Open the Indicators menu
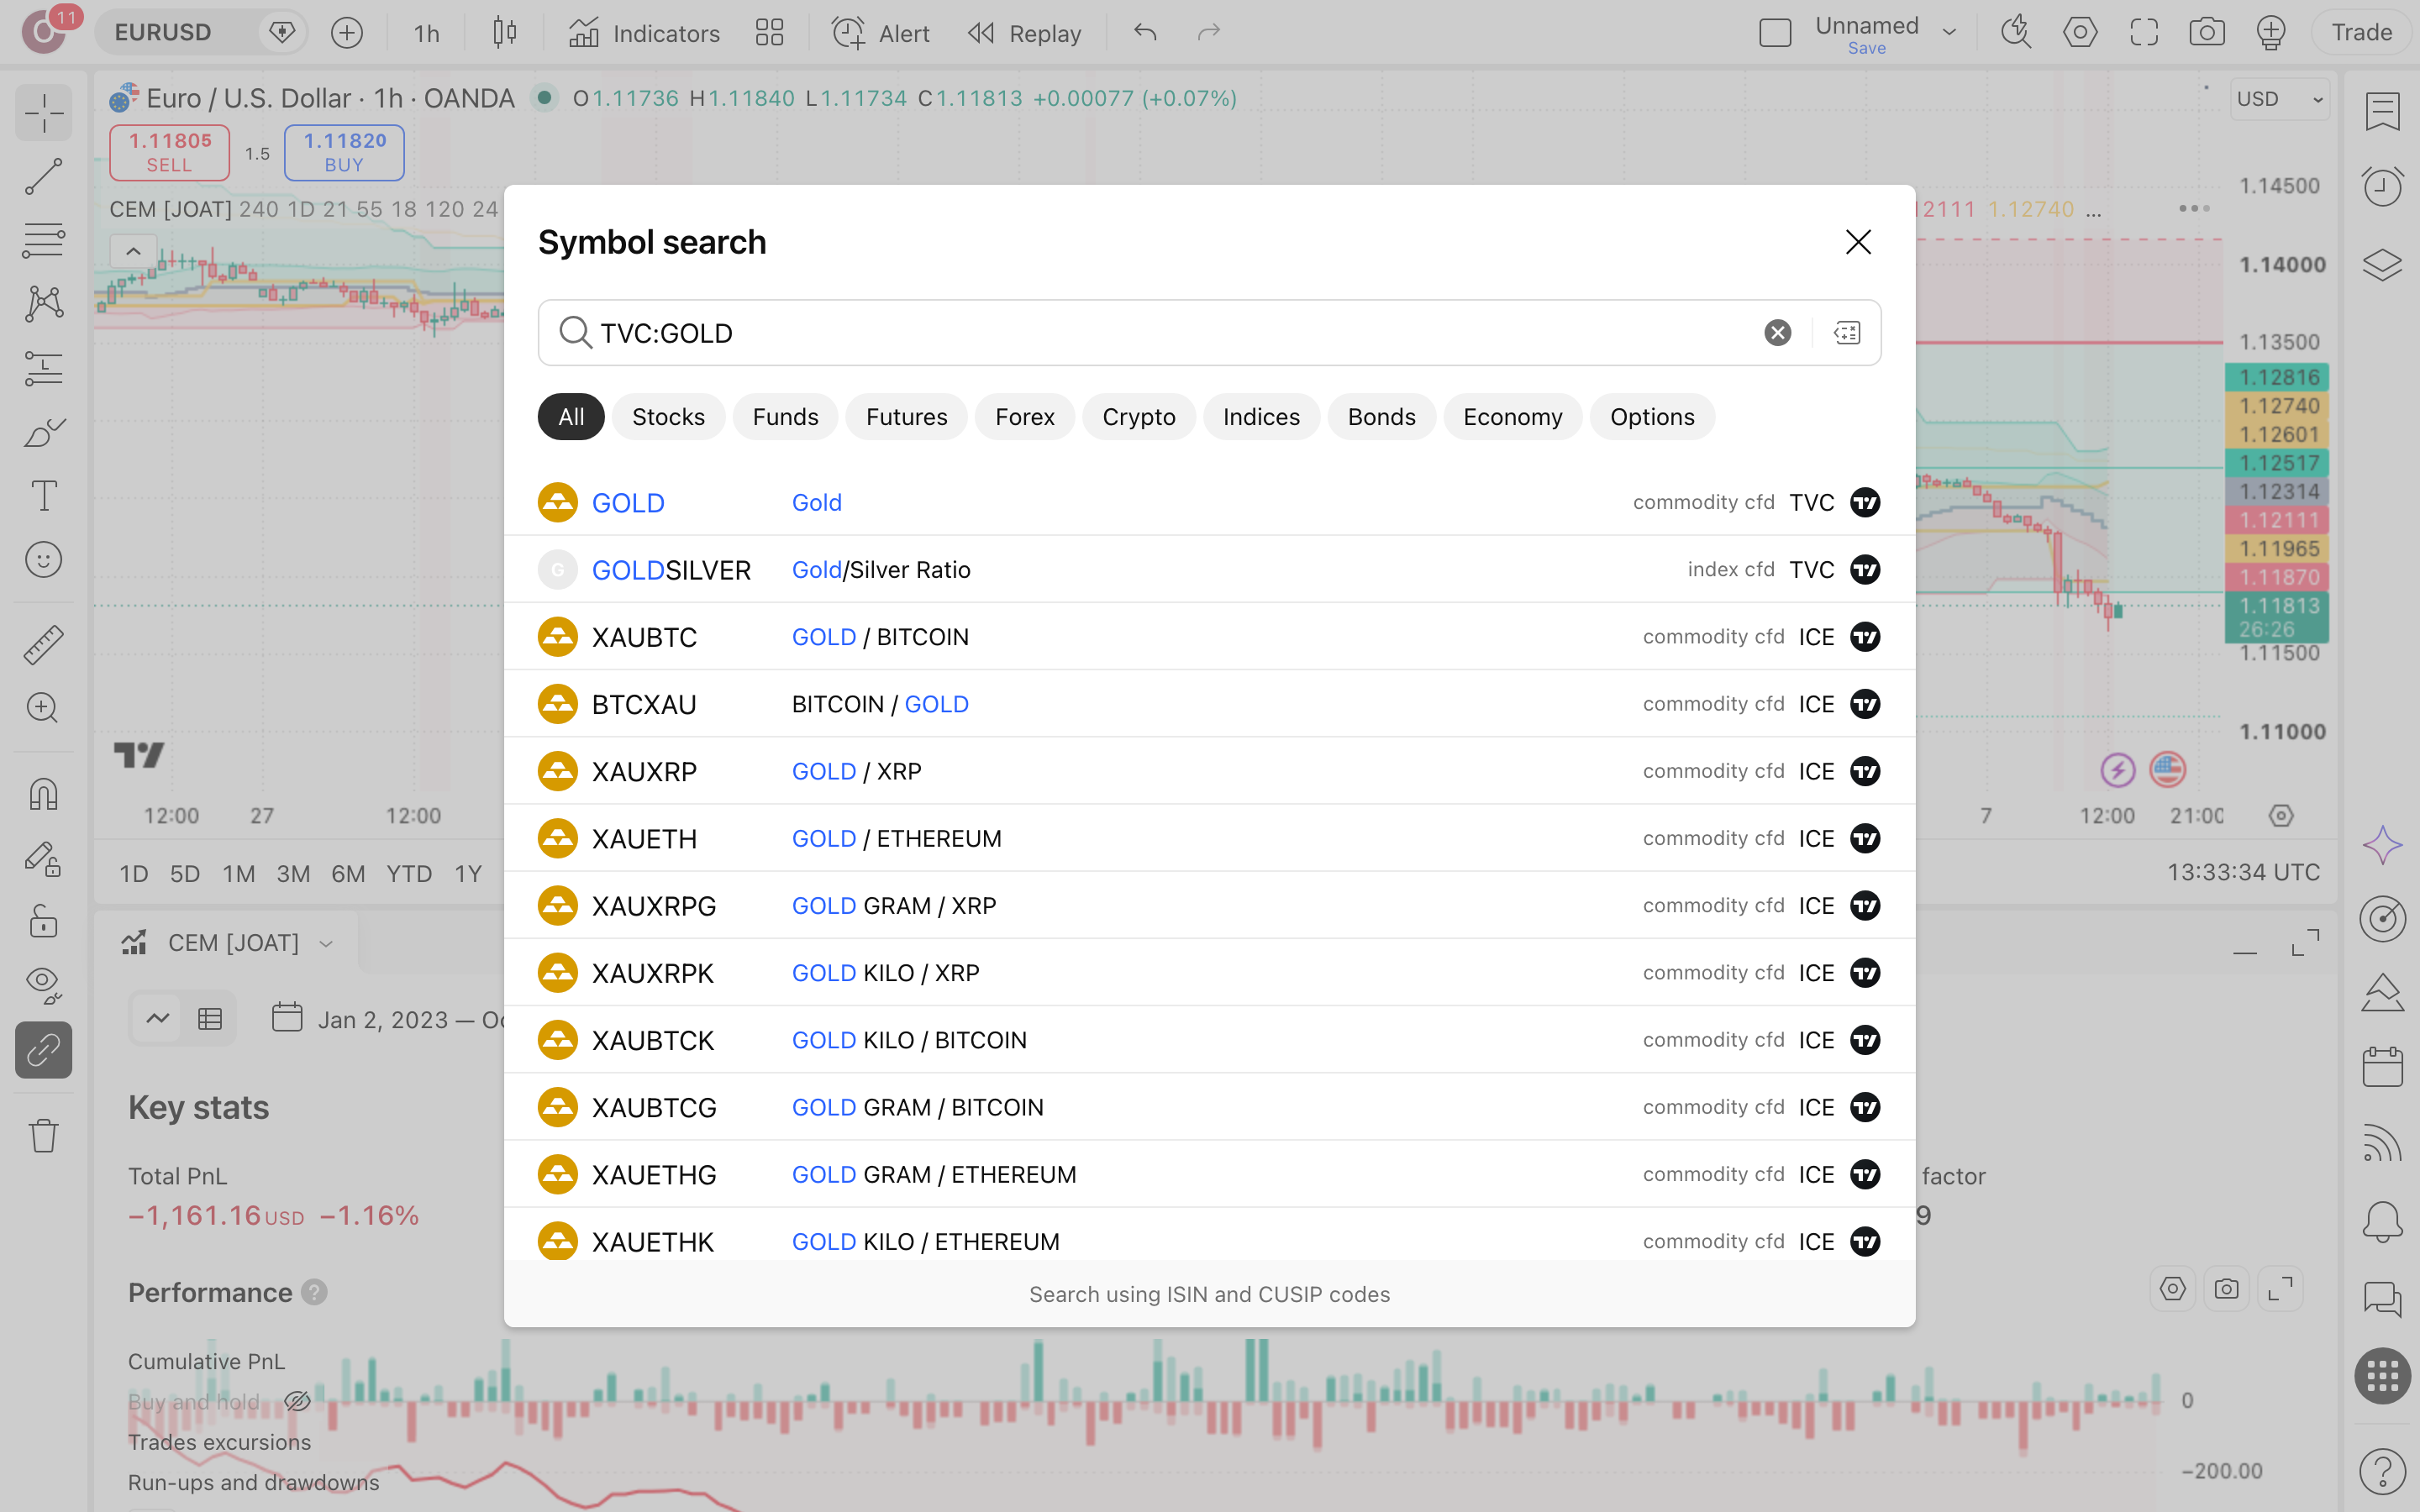Viewport: 2420px width, 1512px height. pyautogui.click(x=644, y=33)
